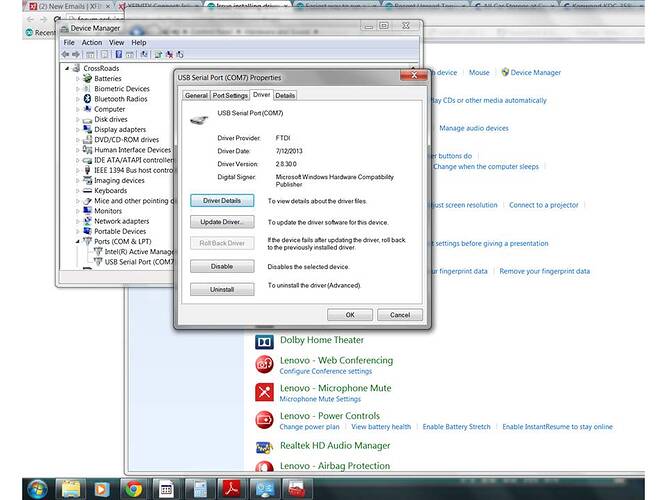Image resolution: width=666 pixels, height=500 pixels.
Task: Open the calculator icon in taskbar
Action: click(x=200, y=489)
